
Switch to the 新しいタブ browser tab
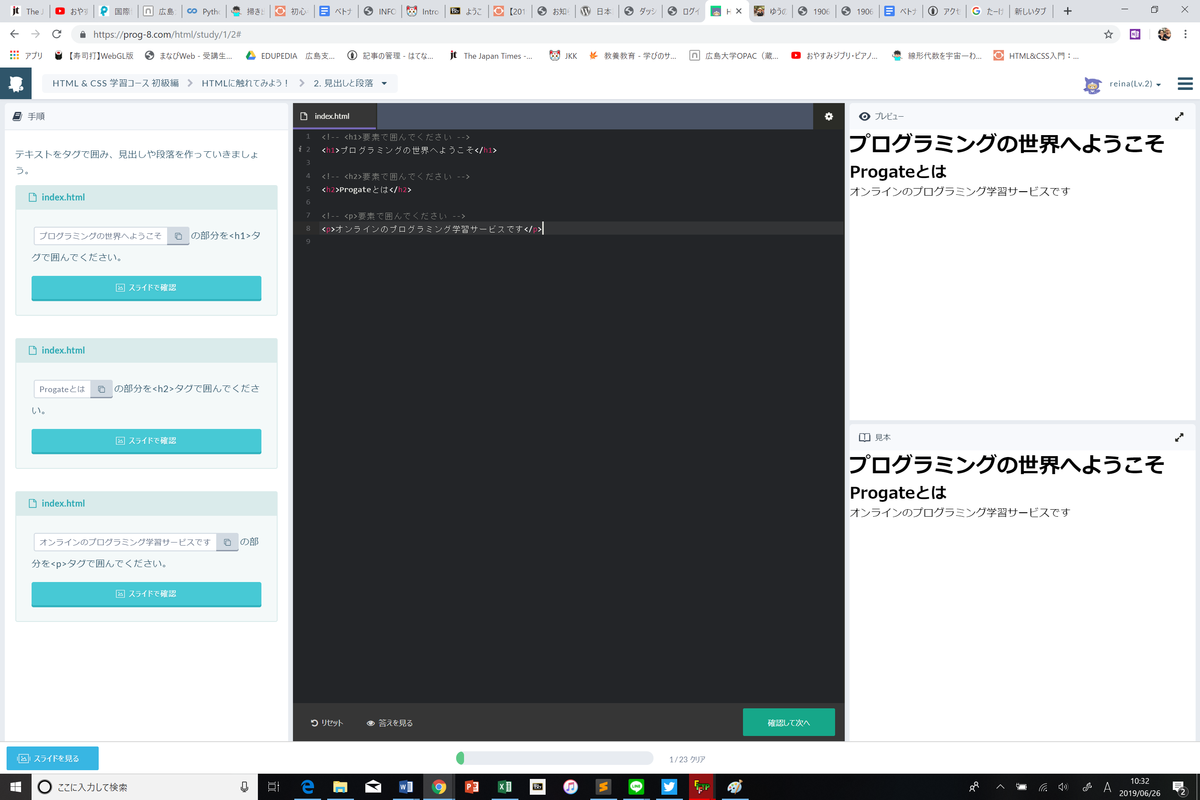point(1030,11)
